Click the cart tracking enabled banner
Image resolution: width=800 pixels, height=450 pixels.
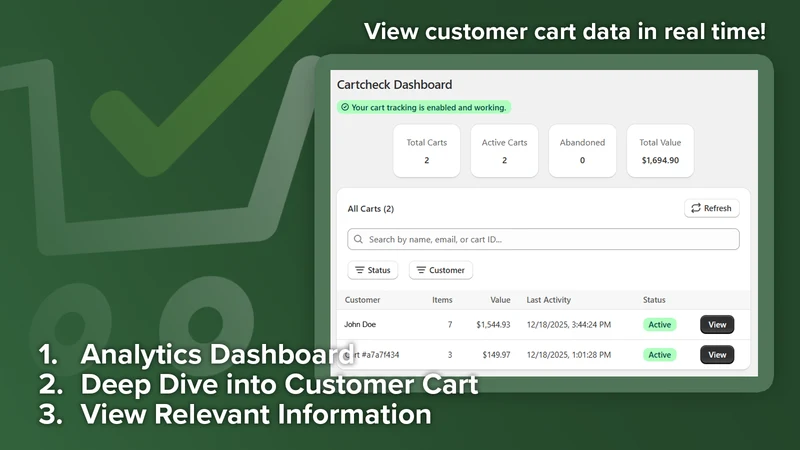(424, 107)
